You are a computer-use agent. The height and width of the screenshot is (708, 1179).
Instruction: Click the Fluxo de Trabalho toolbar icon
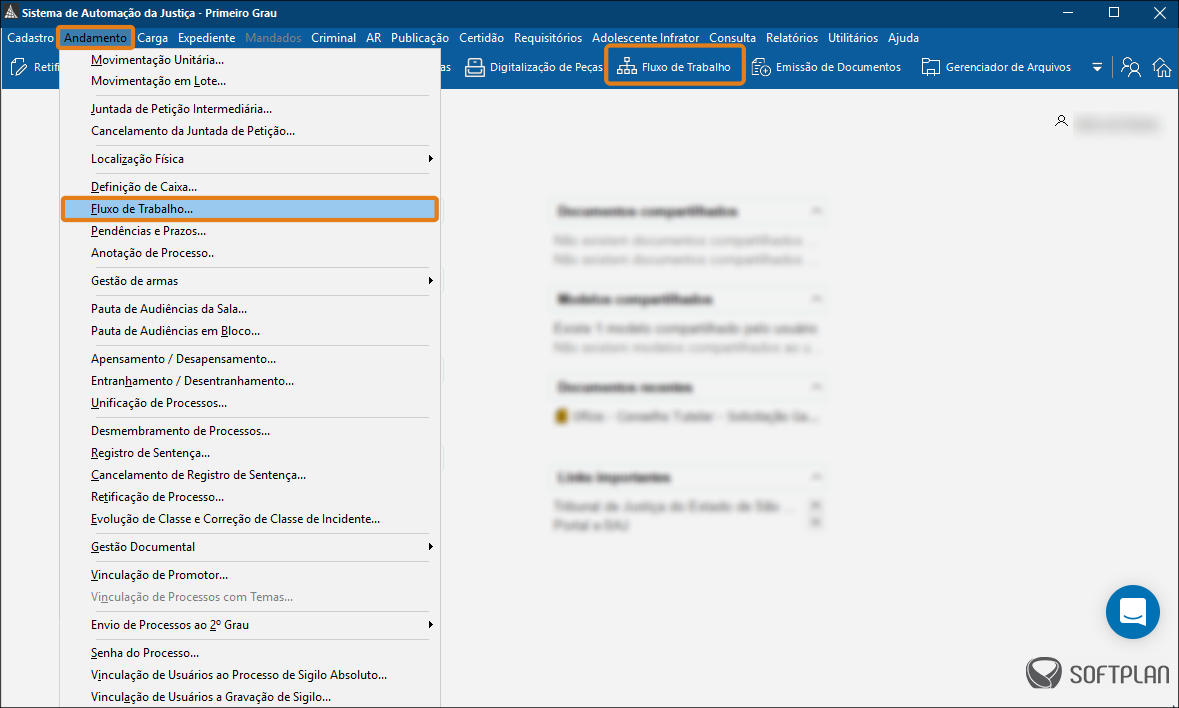626,67
